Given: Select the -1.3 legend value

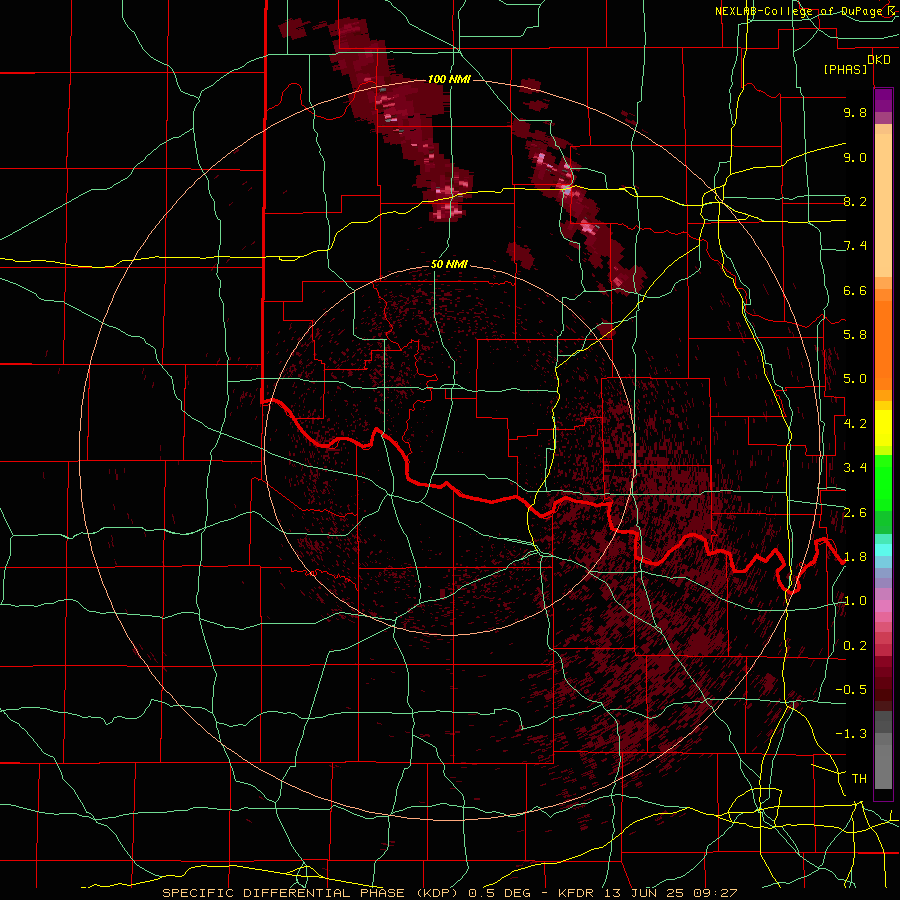Looking at the screenshot, I should click(851, 734).
